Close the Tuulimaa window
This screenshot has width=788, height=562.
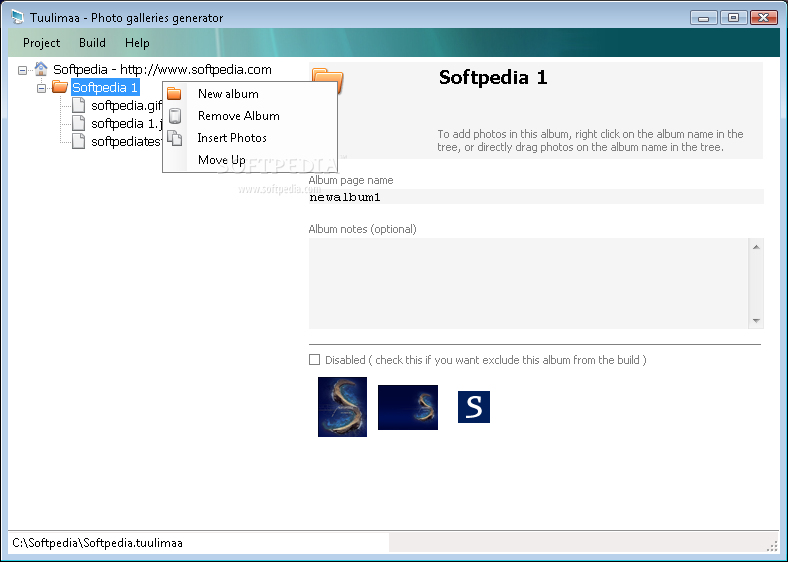point(763,18)
